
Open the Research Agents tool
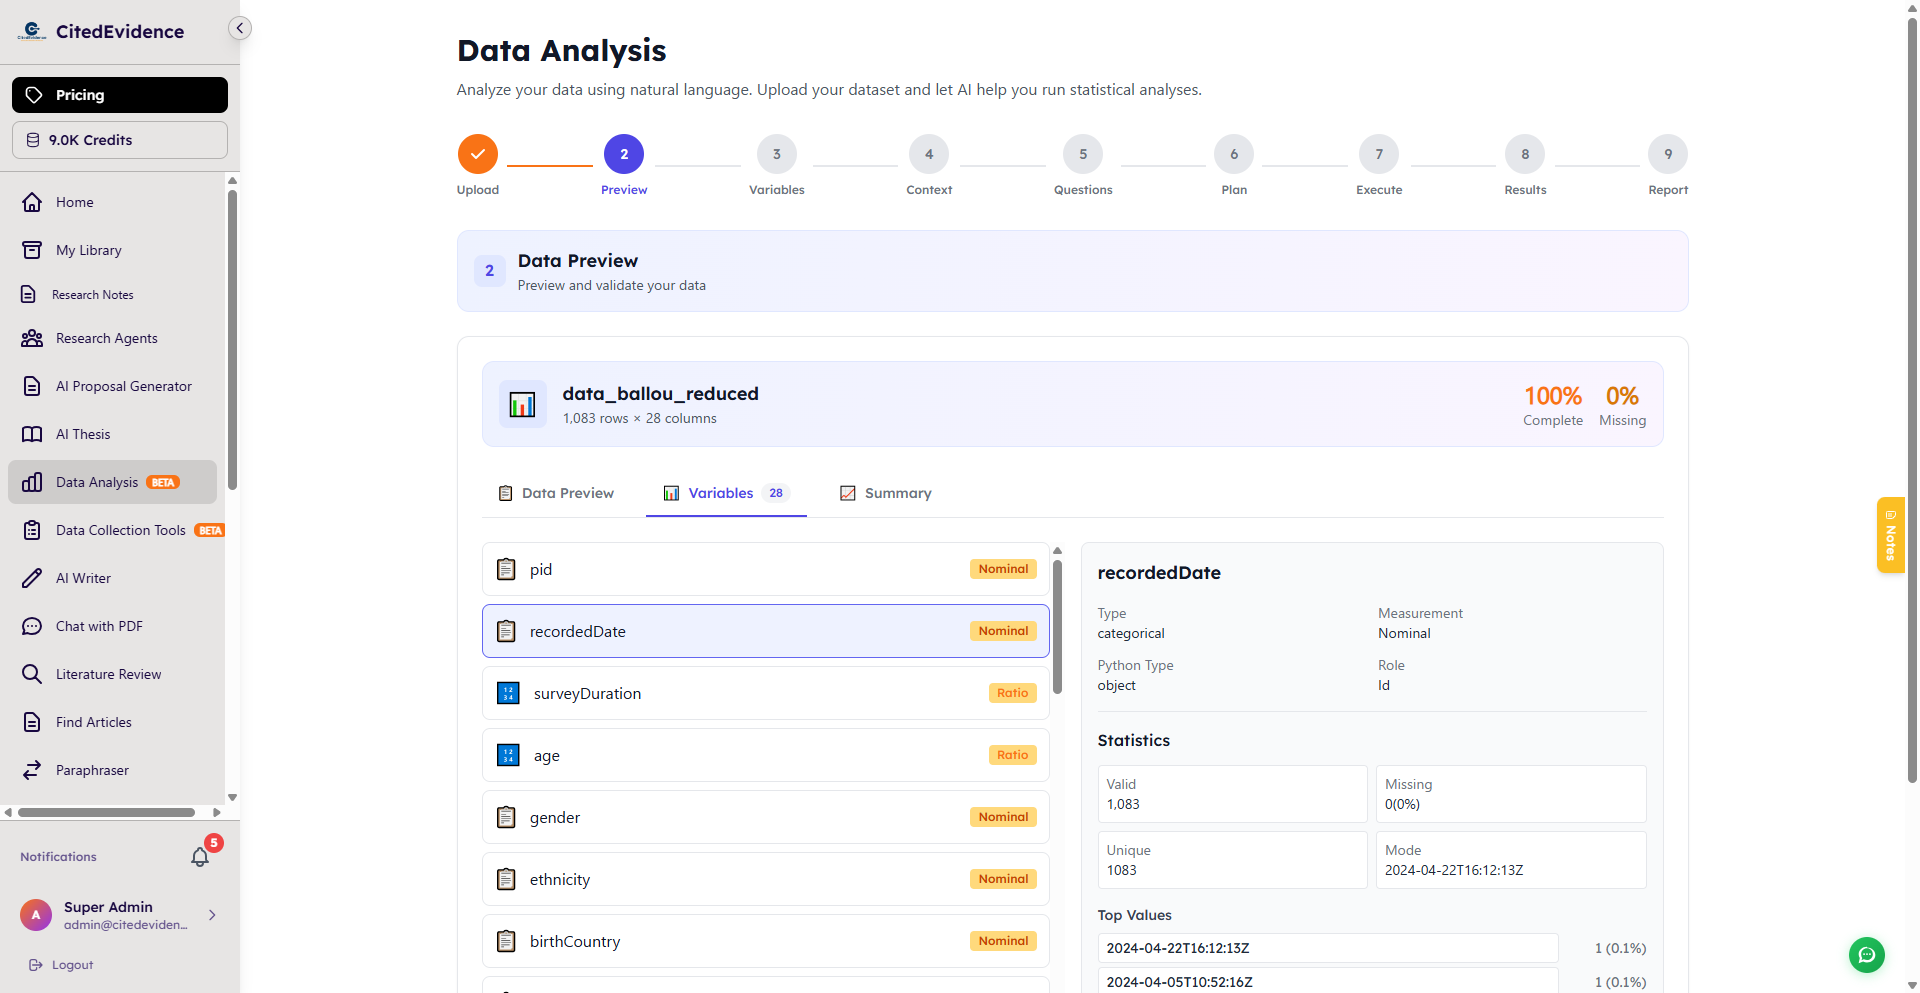click(105, 338)
